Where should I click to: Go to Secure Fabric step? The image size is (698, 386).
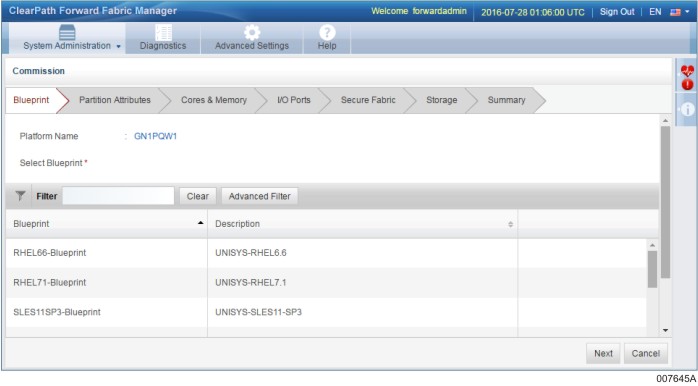click(x=368, y=100)
